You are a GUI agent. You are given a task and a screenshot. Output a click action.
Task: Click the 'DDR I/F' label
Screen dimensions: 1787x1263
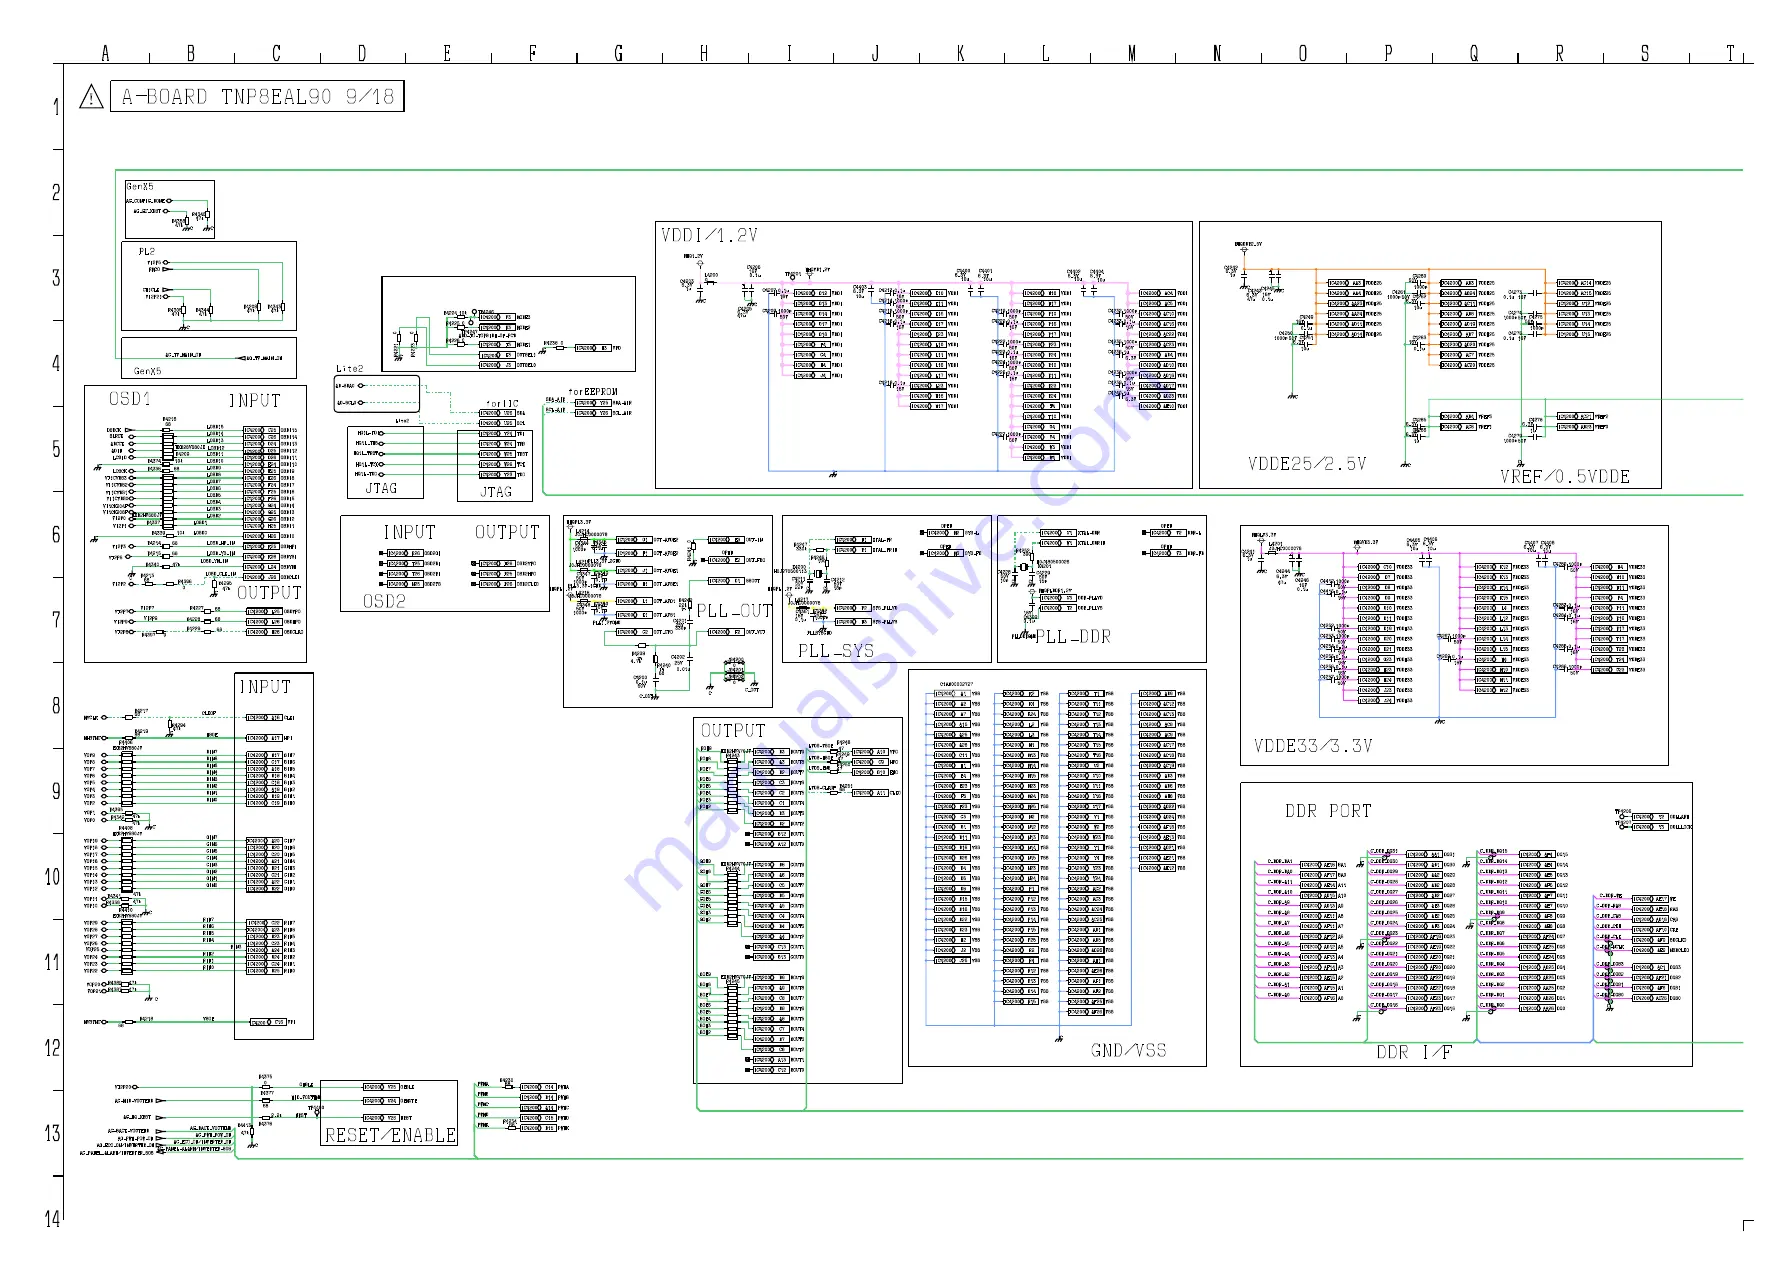pos(1414,1052)
